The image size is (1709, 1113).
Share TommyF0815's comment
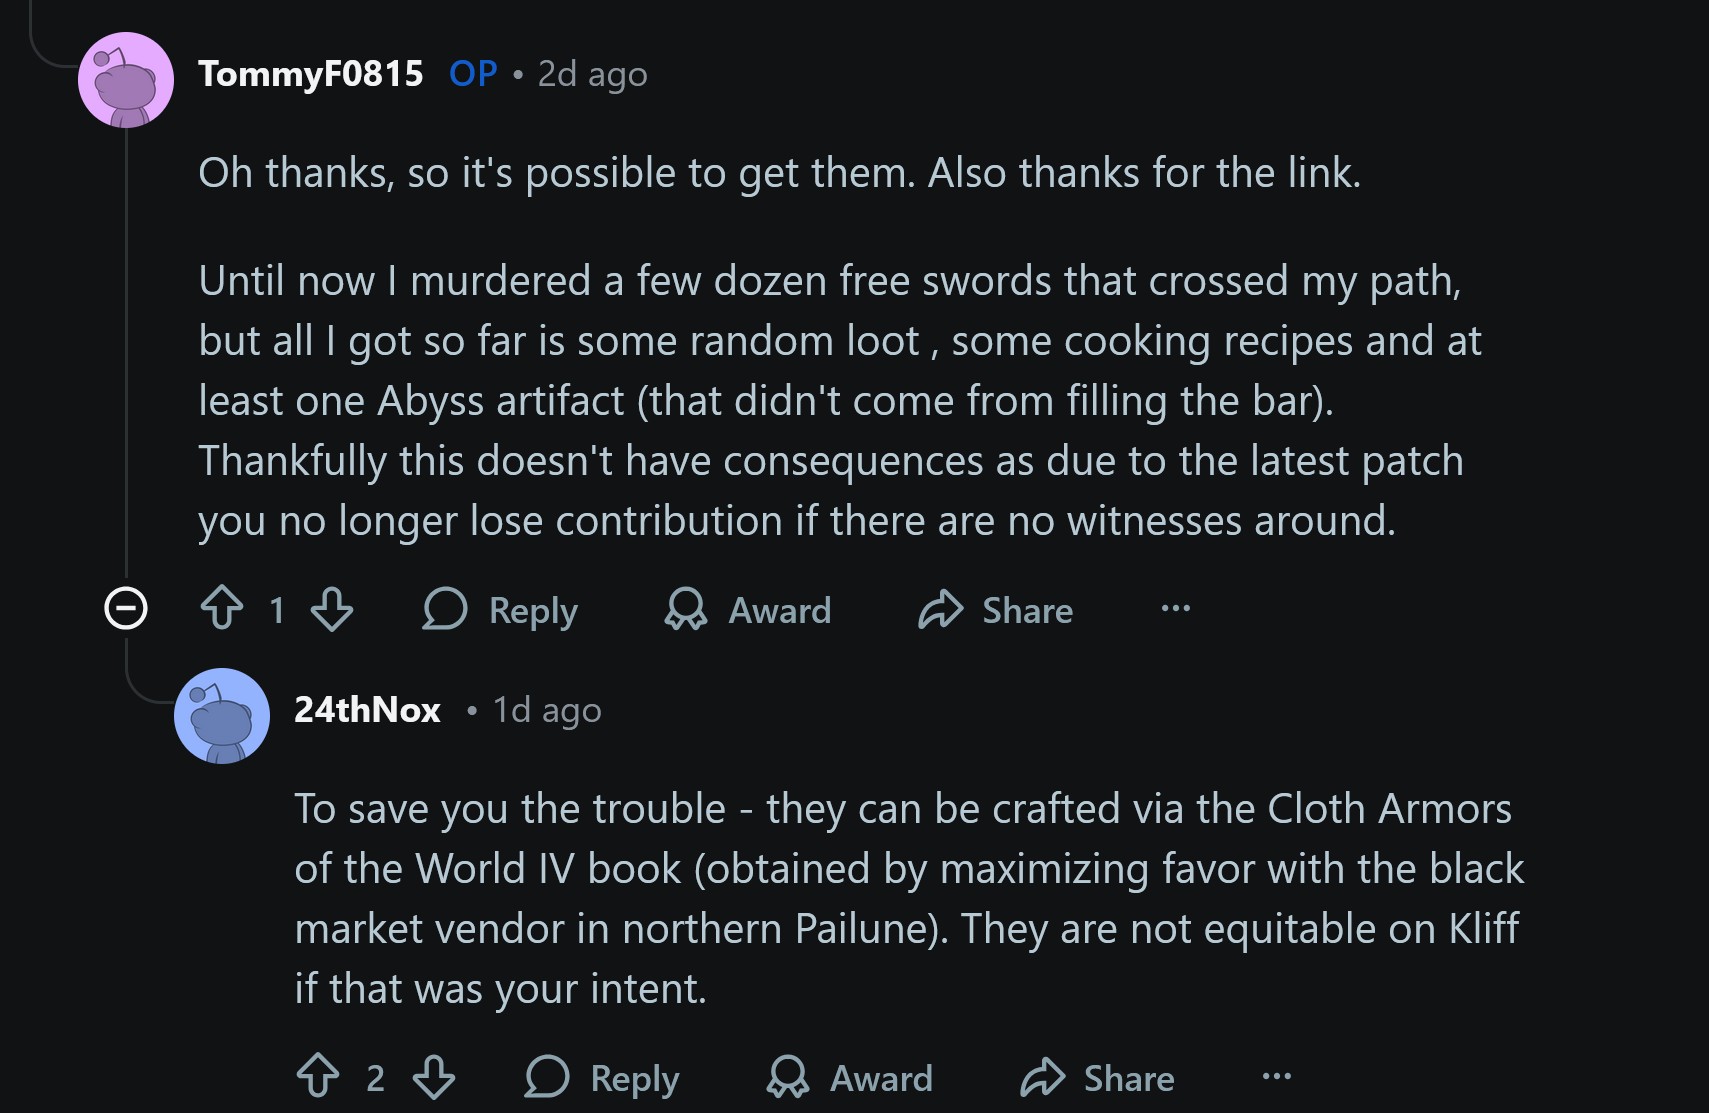click(x=996, y=610)
